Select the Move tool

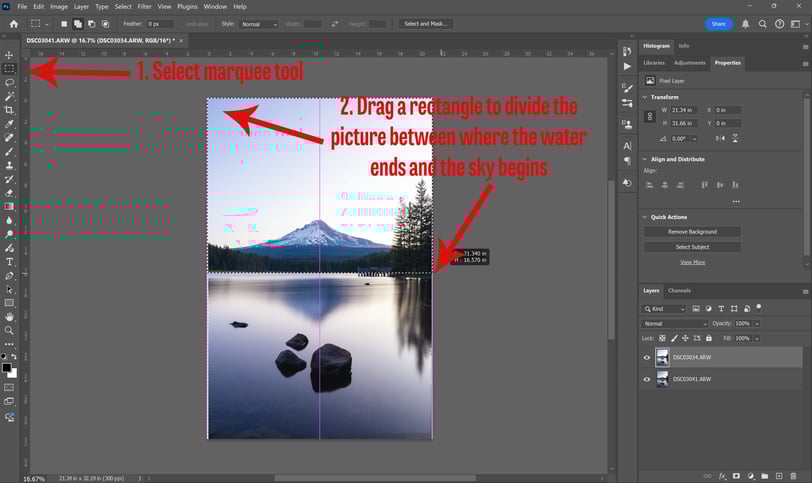9,55
